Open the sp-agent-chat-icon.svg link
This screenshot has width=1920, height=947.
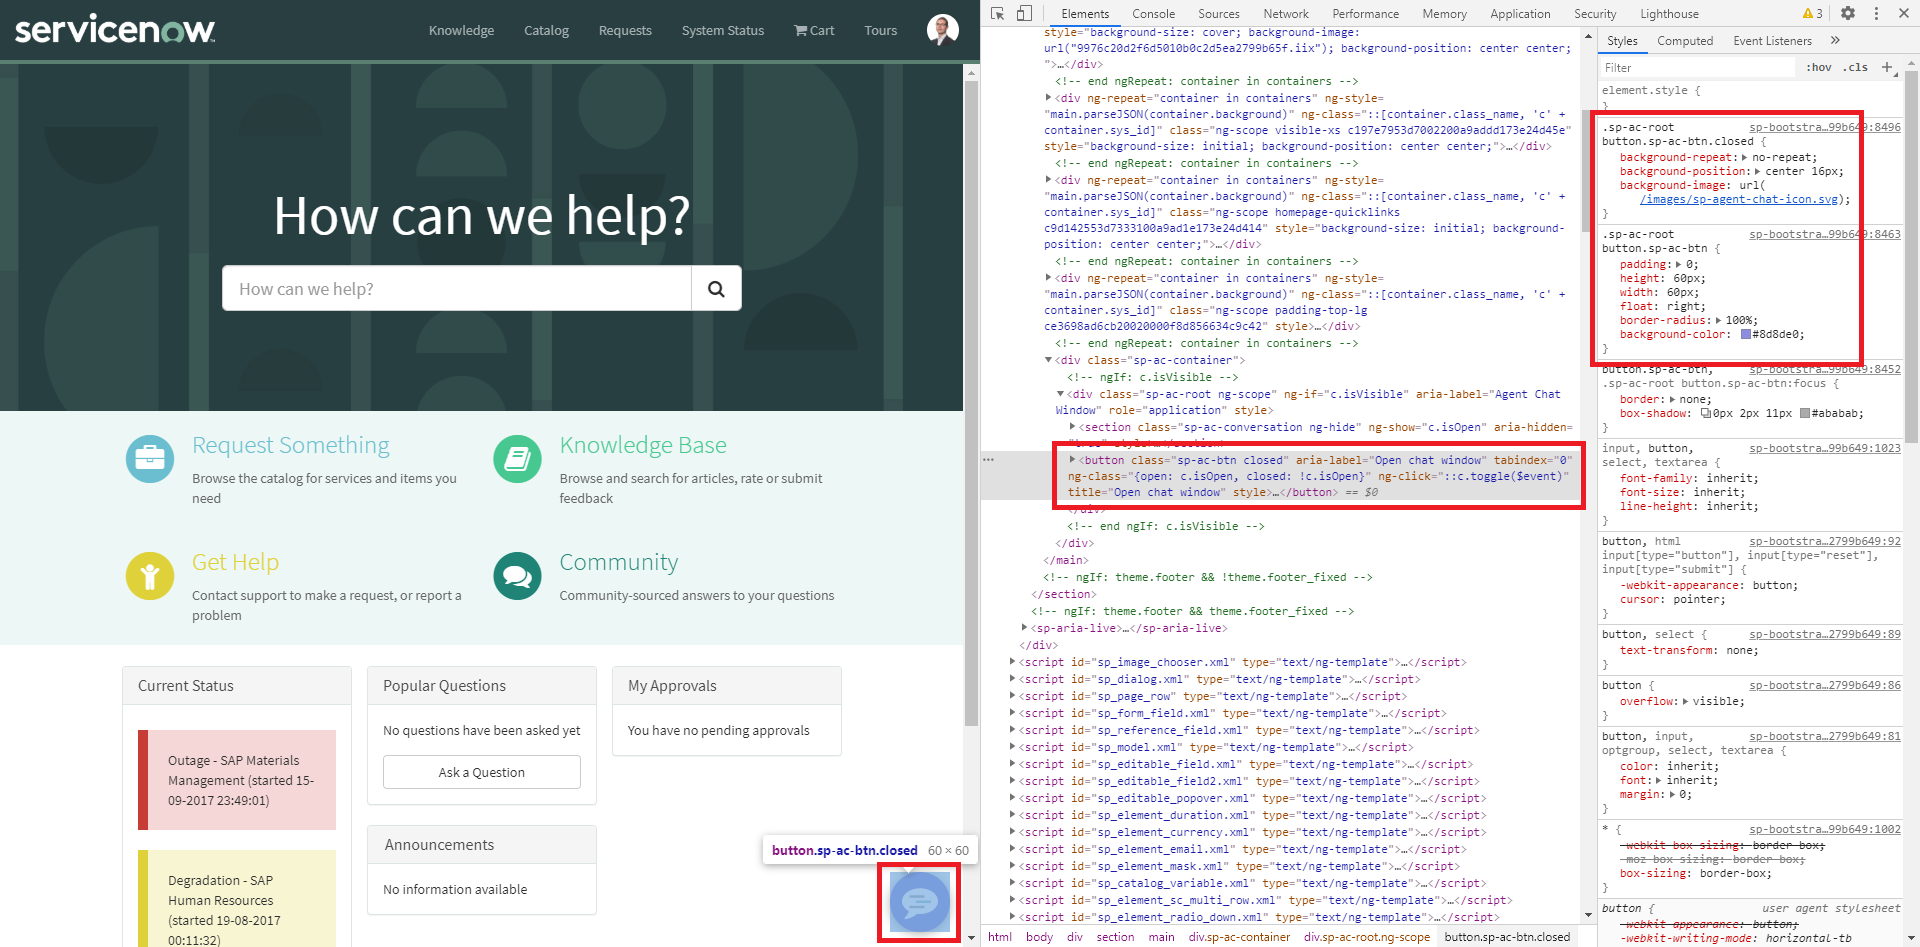click(1739, 199)
